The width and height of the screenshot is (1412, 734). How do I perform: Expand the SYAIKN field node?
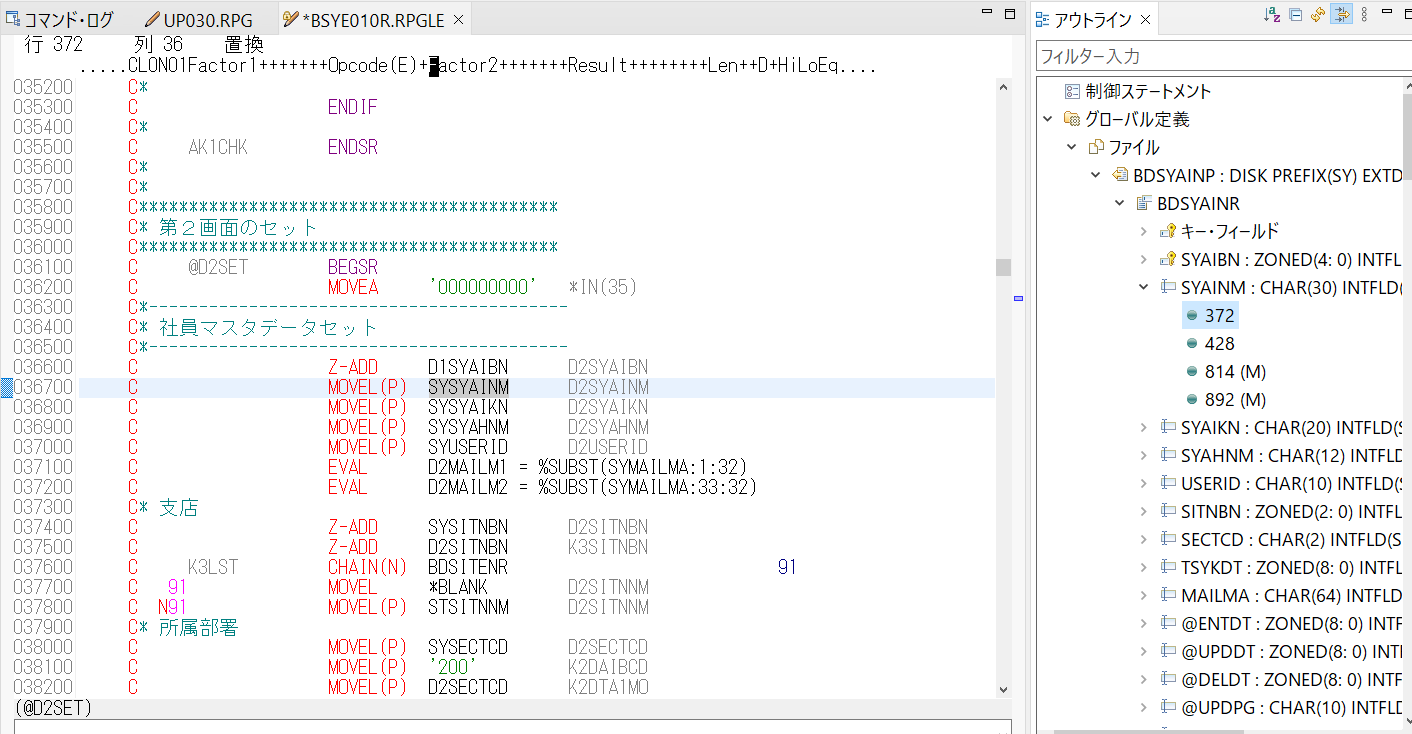pyautogui.click(x=1143, y=427)
